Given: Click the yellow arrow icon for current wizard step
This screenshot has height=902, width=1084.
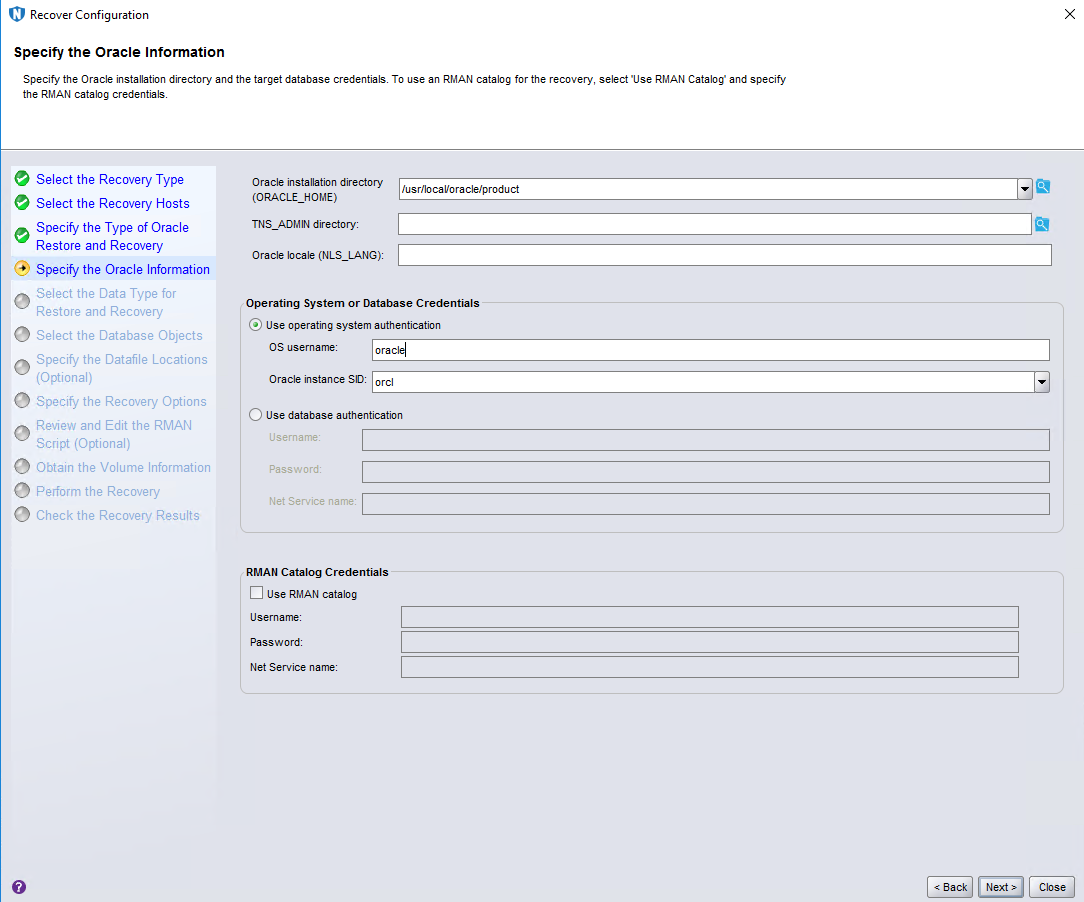Looking at the screenshot, I should pyautogui.click(x=22, y=269).
